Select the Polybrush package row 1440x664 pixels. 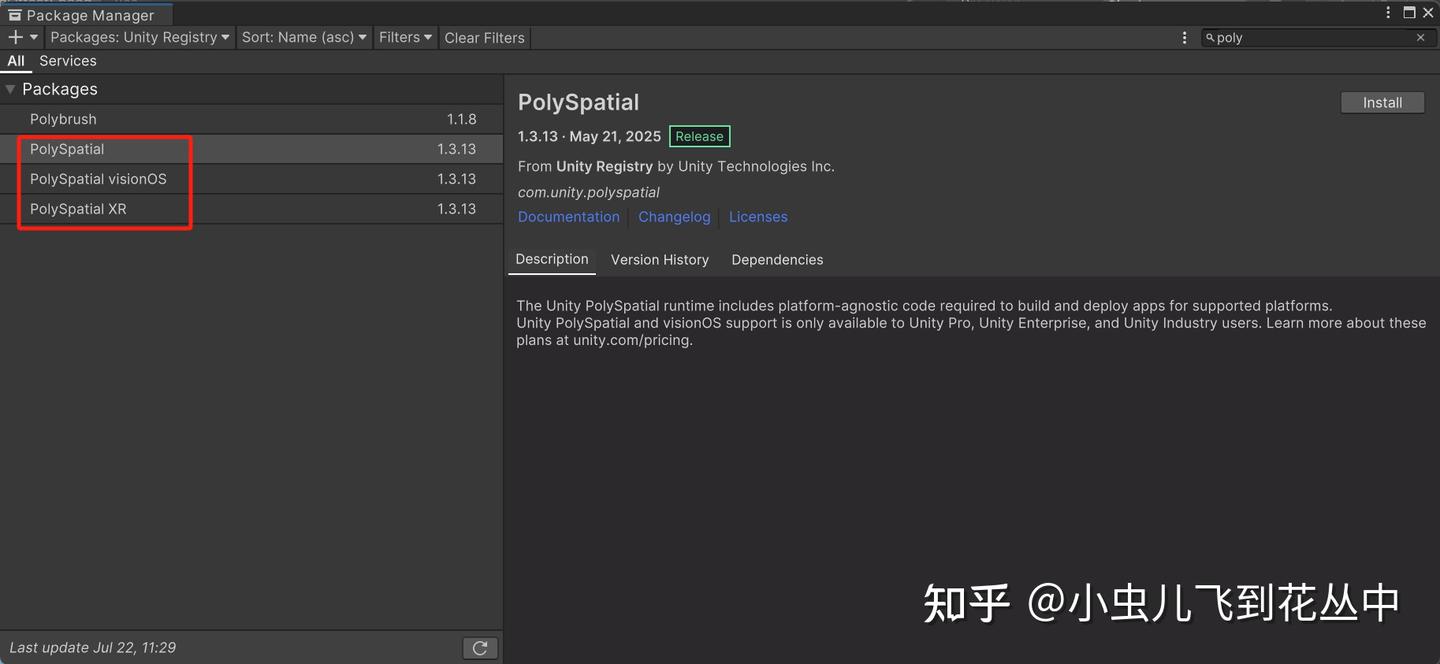pos(251,119)
